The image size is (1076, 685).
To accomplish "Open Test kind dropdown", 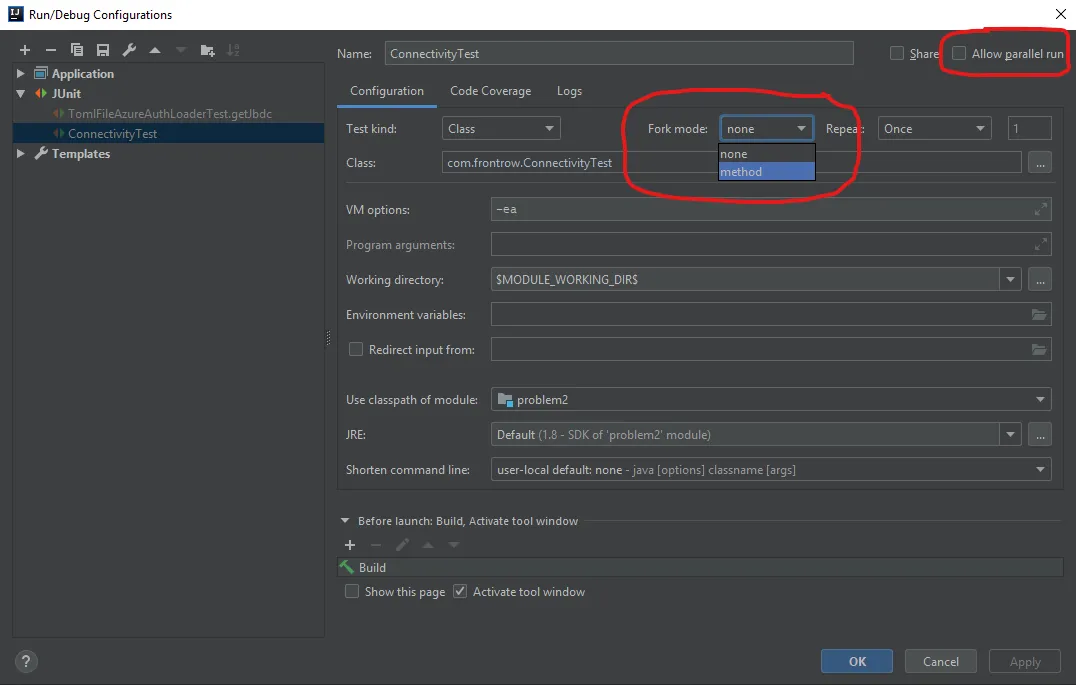I will [x=501, y=128].
